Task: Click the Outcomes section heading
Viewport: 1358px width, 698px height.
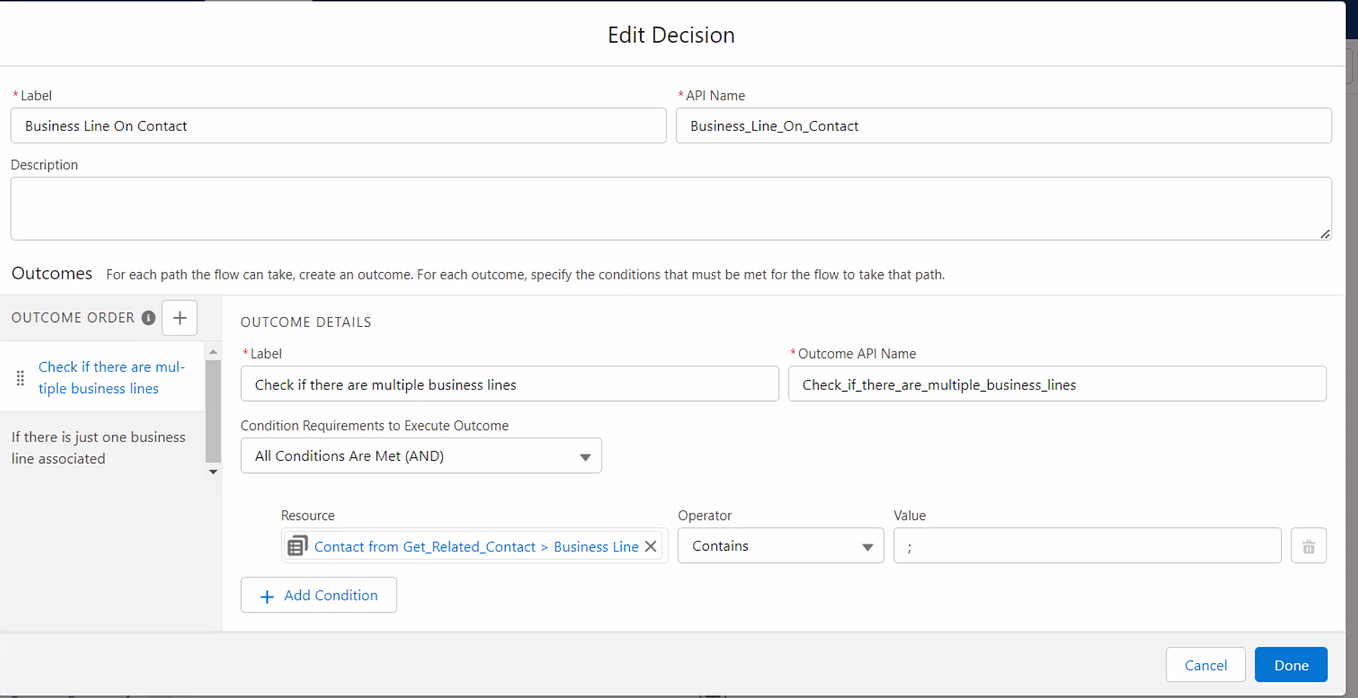Action: coord(52,273)
